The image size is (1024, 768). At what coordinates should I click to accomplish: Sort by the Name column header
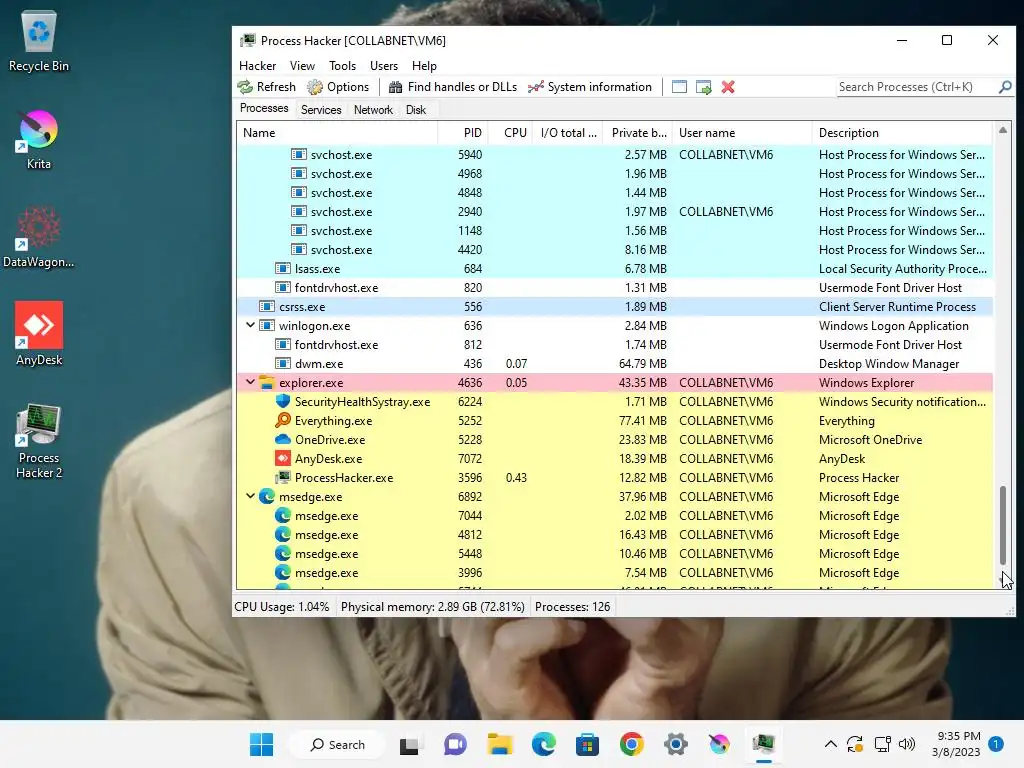tap(337, 133)
